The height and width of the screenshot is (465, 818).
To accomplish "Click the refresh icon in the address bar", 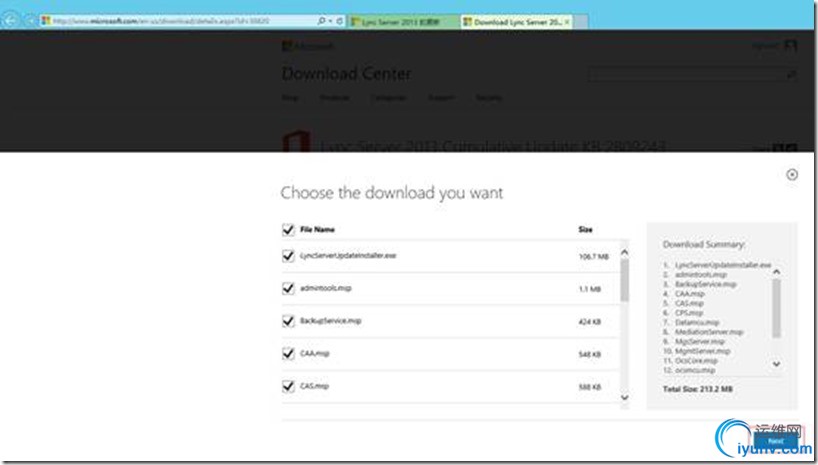I will pyautogui.click(x=340, y=21).
